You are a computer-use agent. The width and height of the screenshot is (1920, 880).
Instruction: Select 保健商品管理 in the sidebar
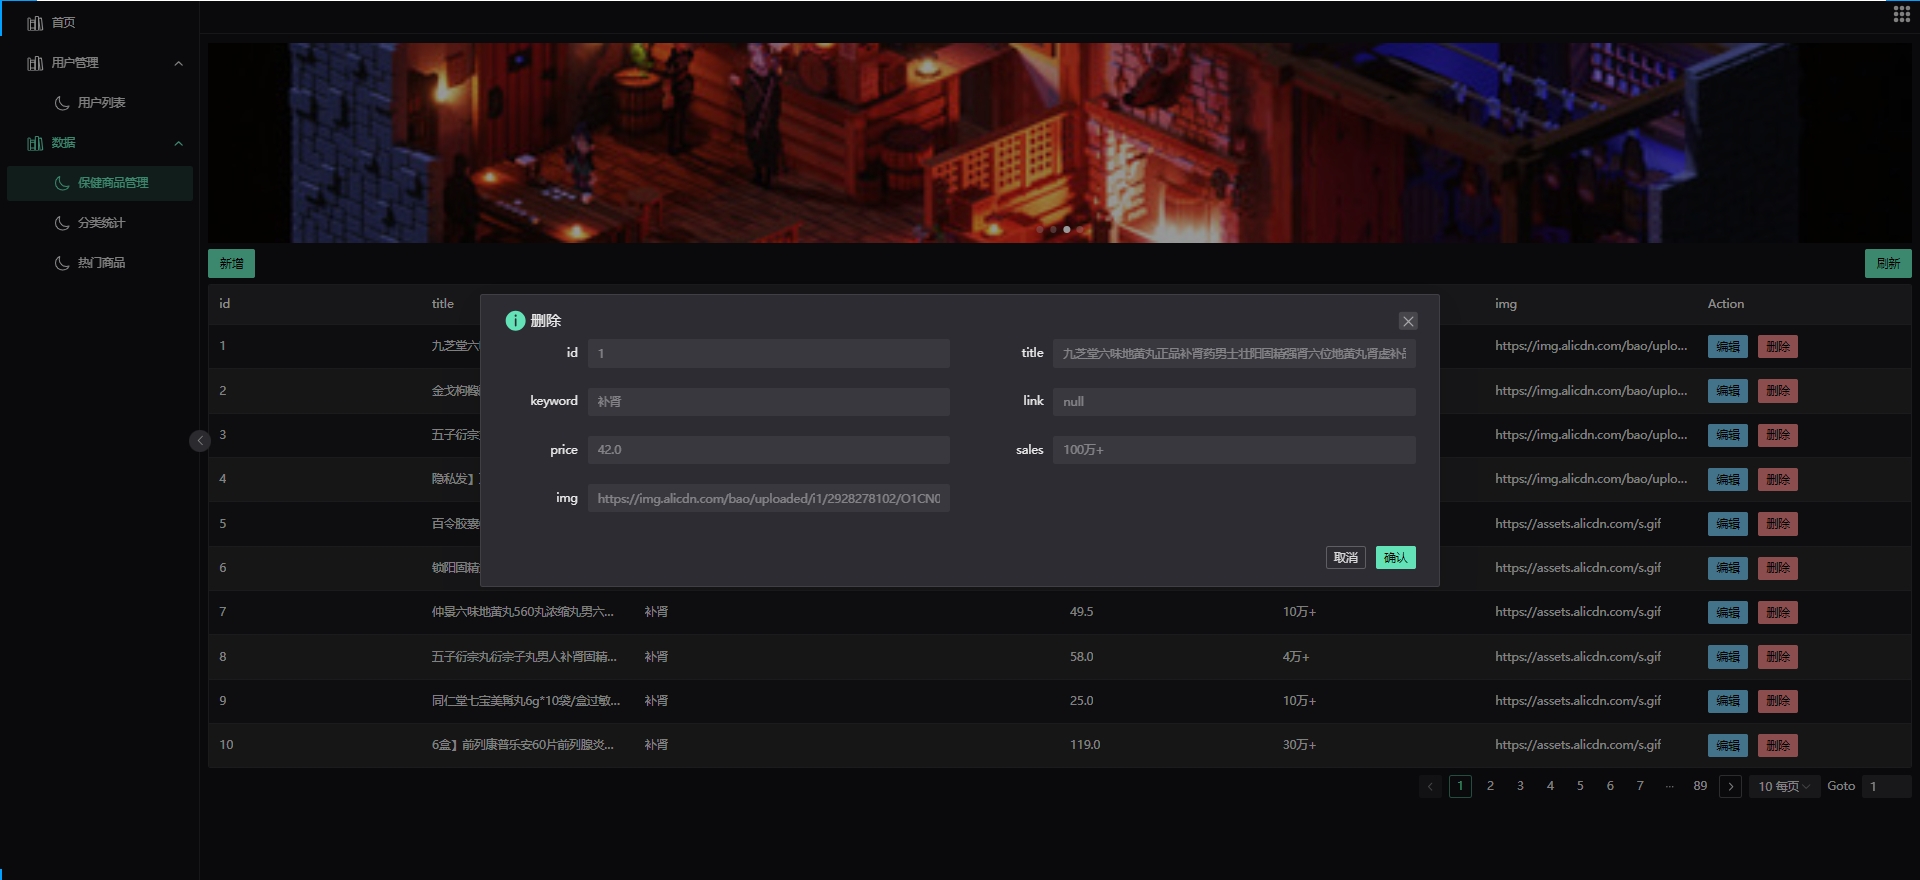100,183
